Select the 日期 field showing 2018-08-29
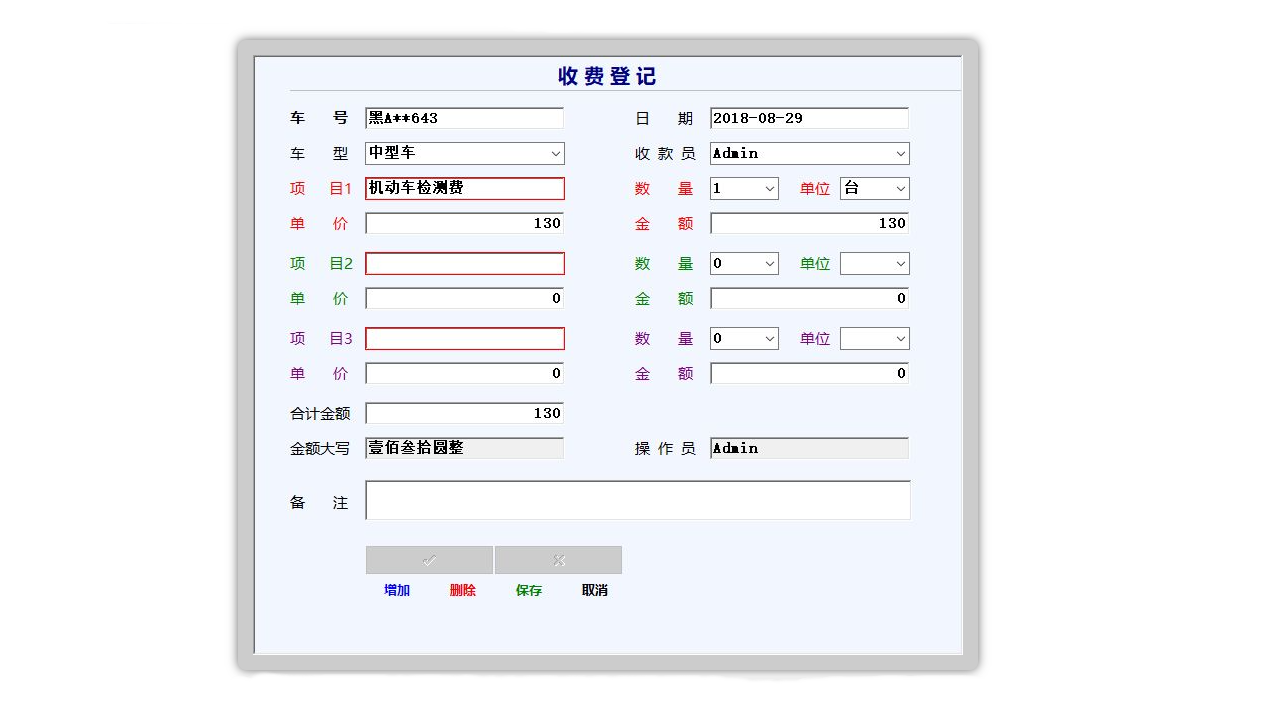This screenshot has height=720, width=1280. (808, 117)
